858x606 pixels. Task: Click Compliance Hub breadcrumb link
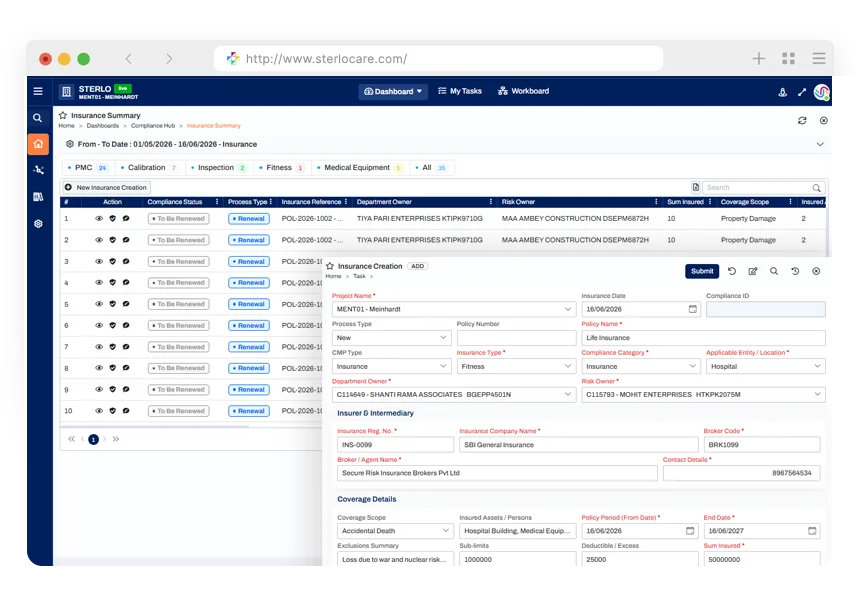click(x=153, y=126)
